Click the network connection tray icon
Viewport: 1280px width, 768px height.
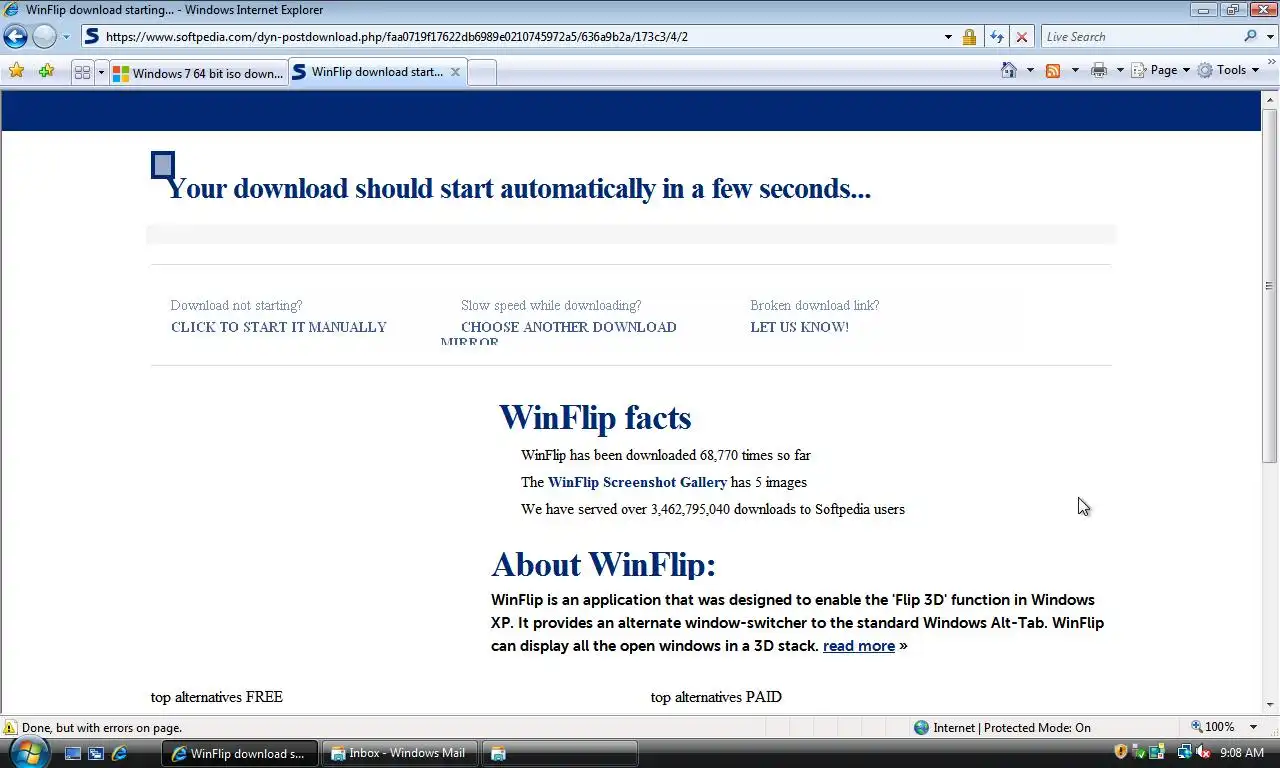[1184, 752]
